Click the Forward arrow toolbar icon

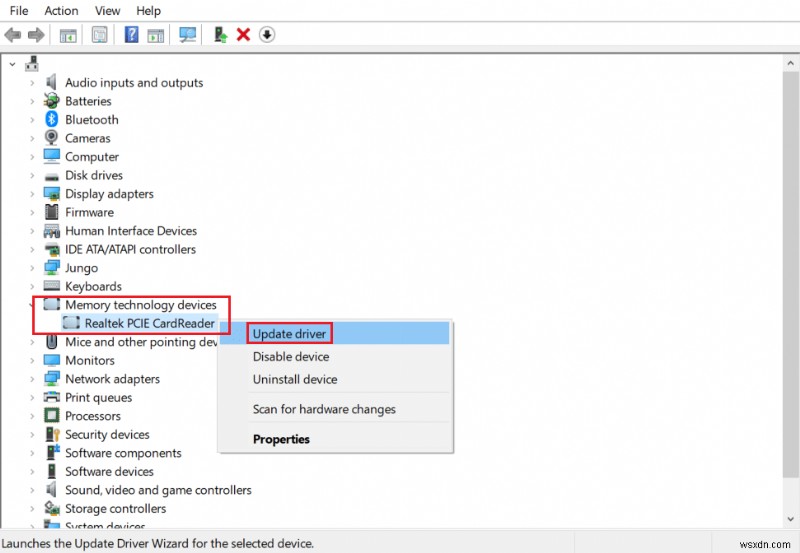tap(36, 35)
